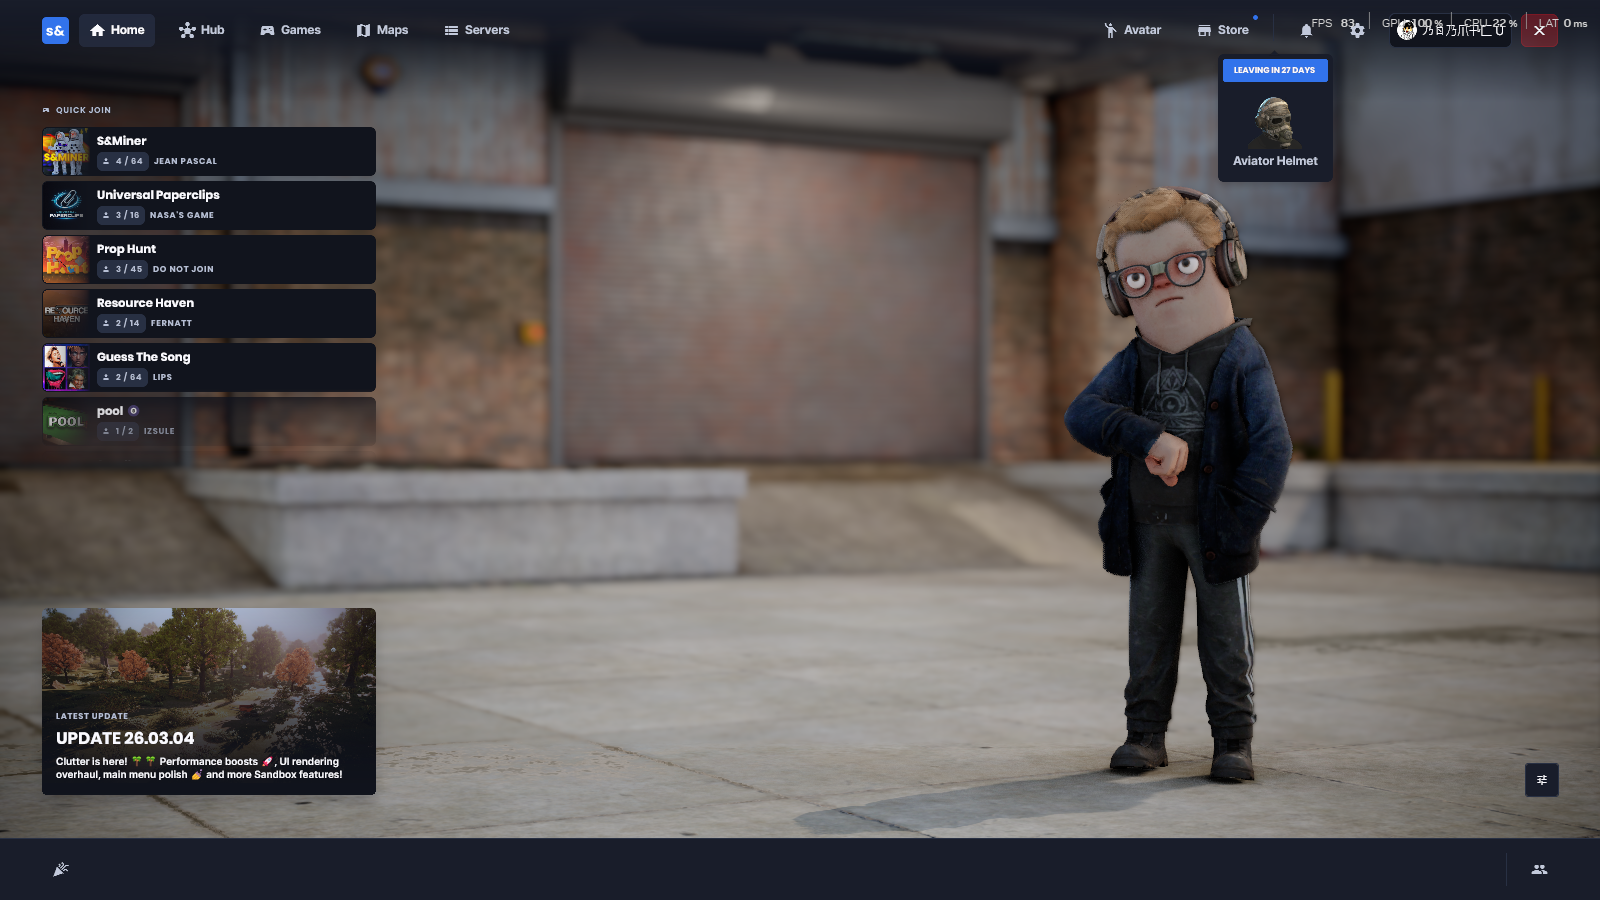Screen dimensions: 1600x900
Task: Switch to the Games tab
Action: tap(290, 30)
